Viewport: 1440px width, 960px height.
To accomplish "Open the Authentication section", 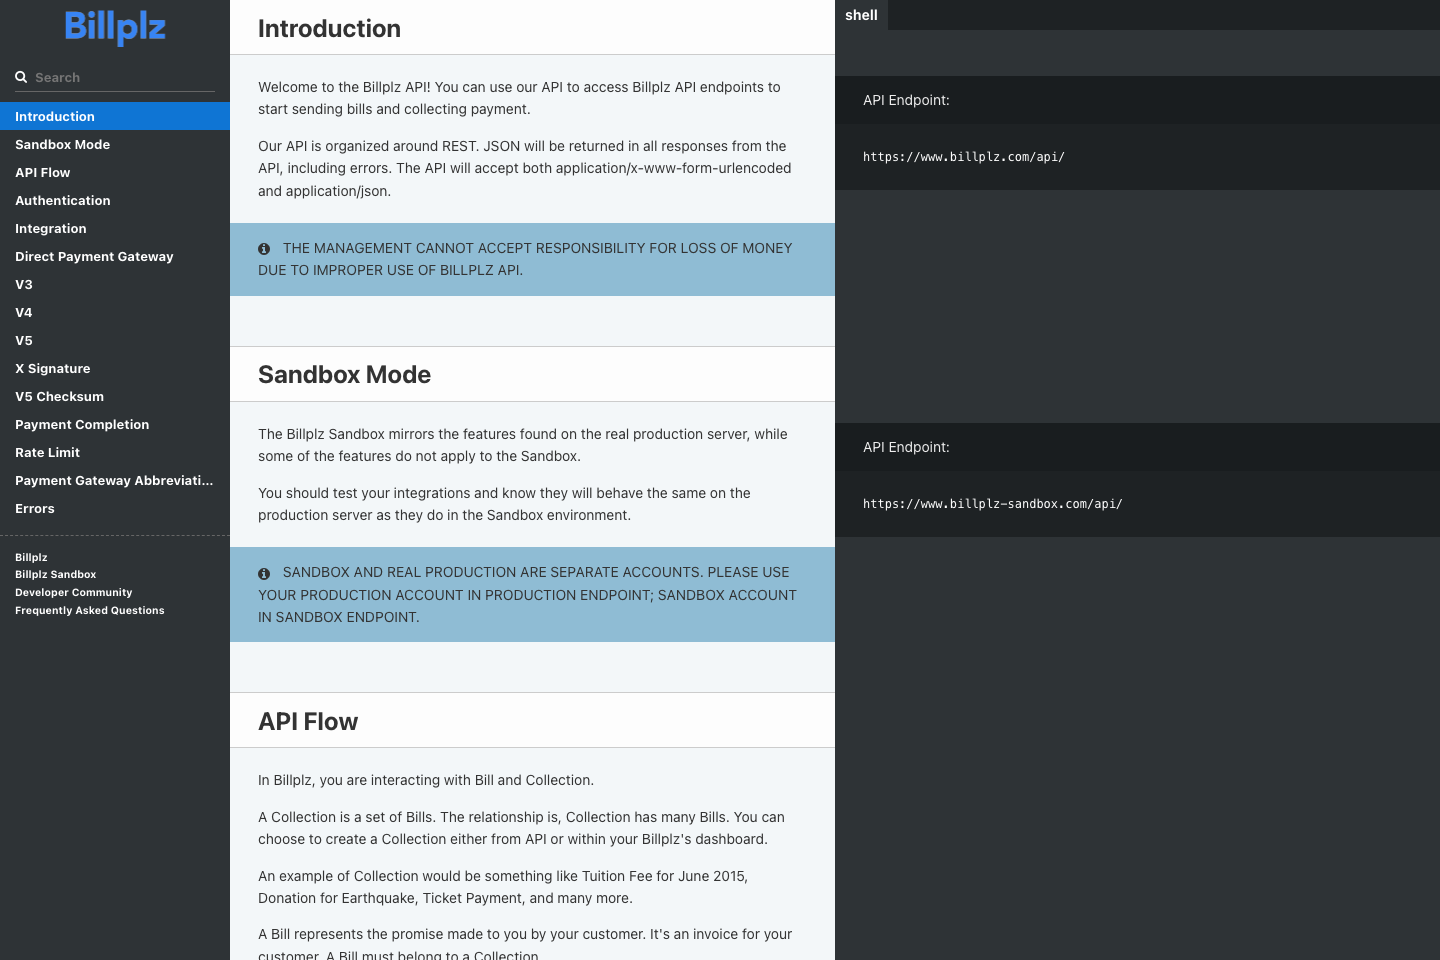I will [63, 200].
